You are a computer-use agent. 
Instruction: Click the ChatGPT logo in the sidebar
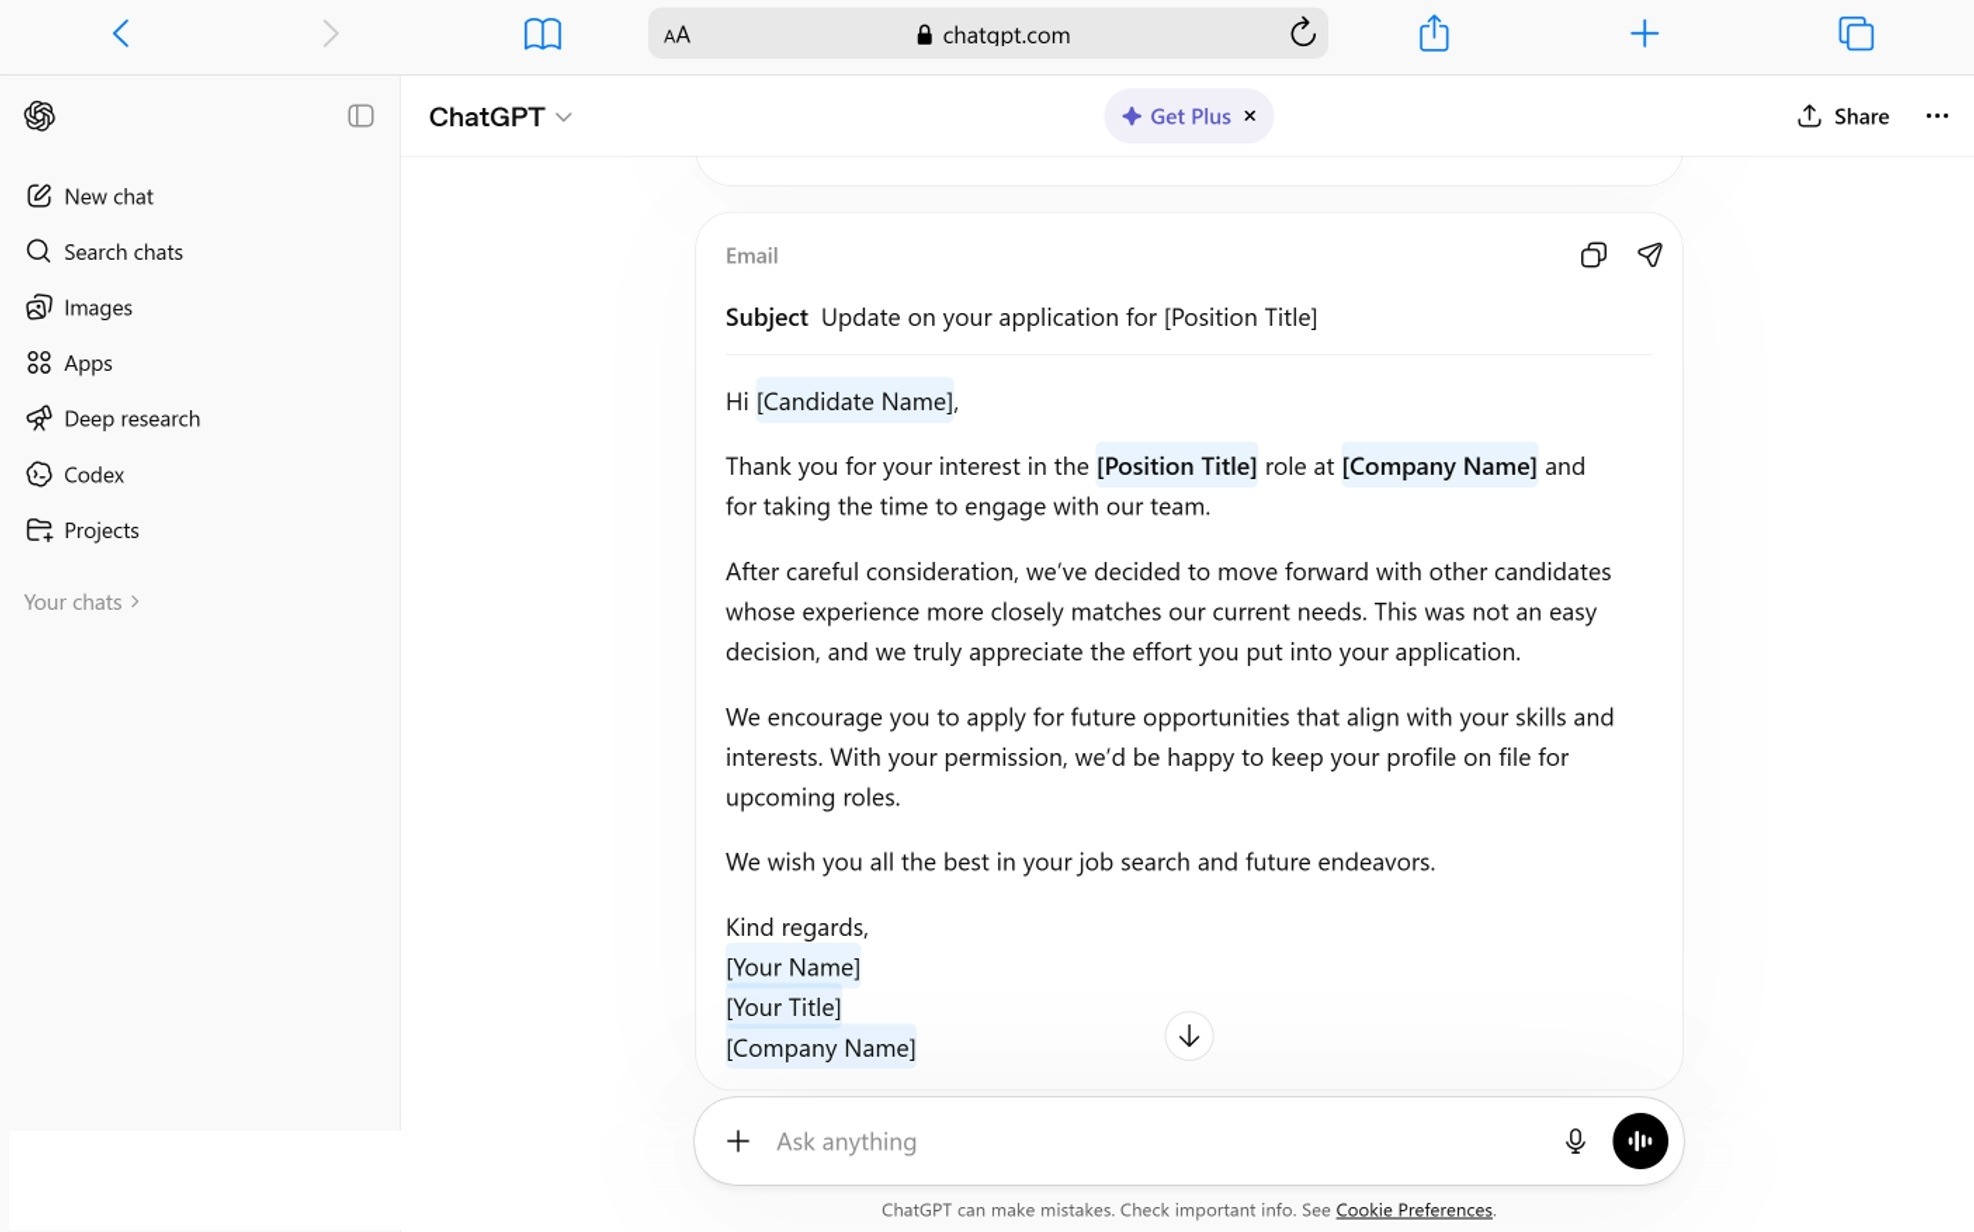[40, 116]
